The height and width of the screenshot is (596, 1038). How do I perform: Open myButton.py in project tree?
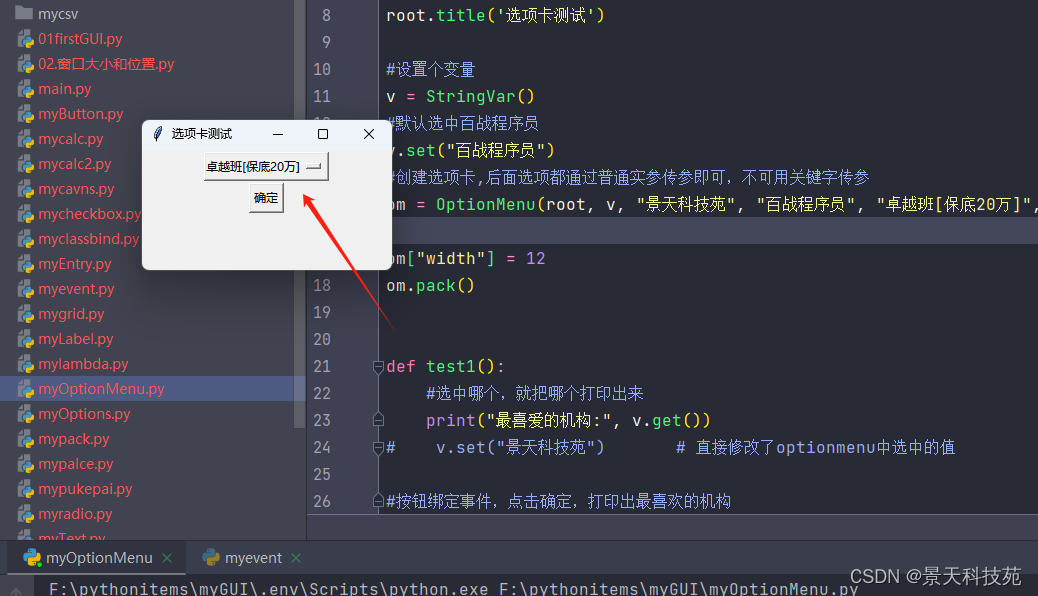[x=81, y=114]
